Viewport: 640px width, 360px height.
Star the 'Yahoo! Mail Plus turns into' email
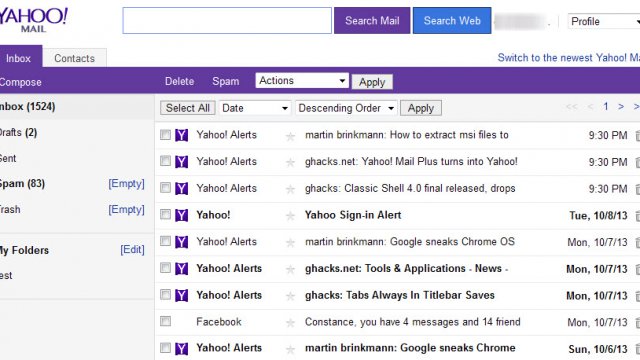pyautogui.click(x=290, y=162)
